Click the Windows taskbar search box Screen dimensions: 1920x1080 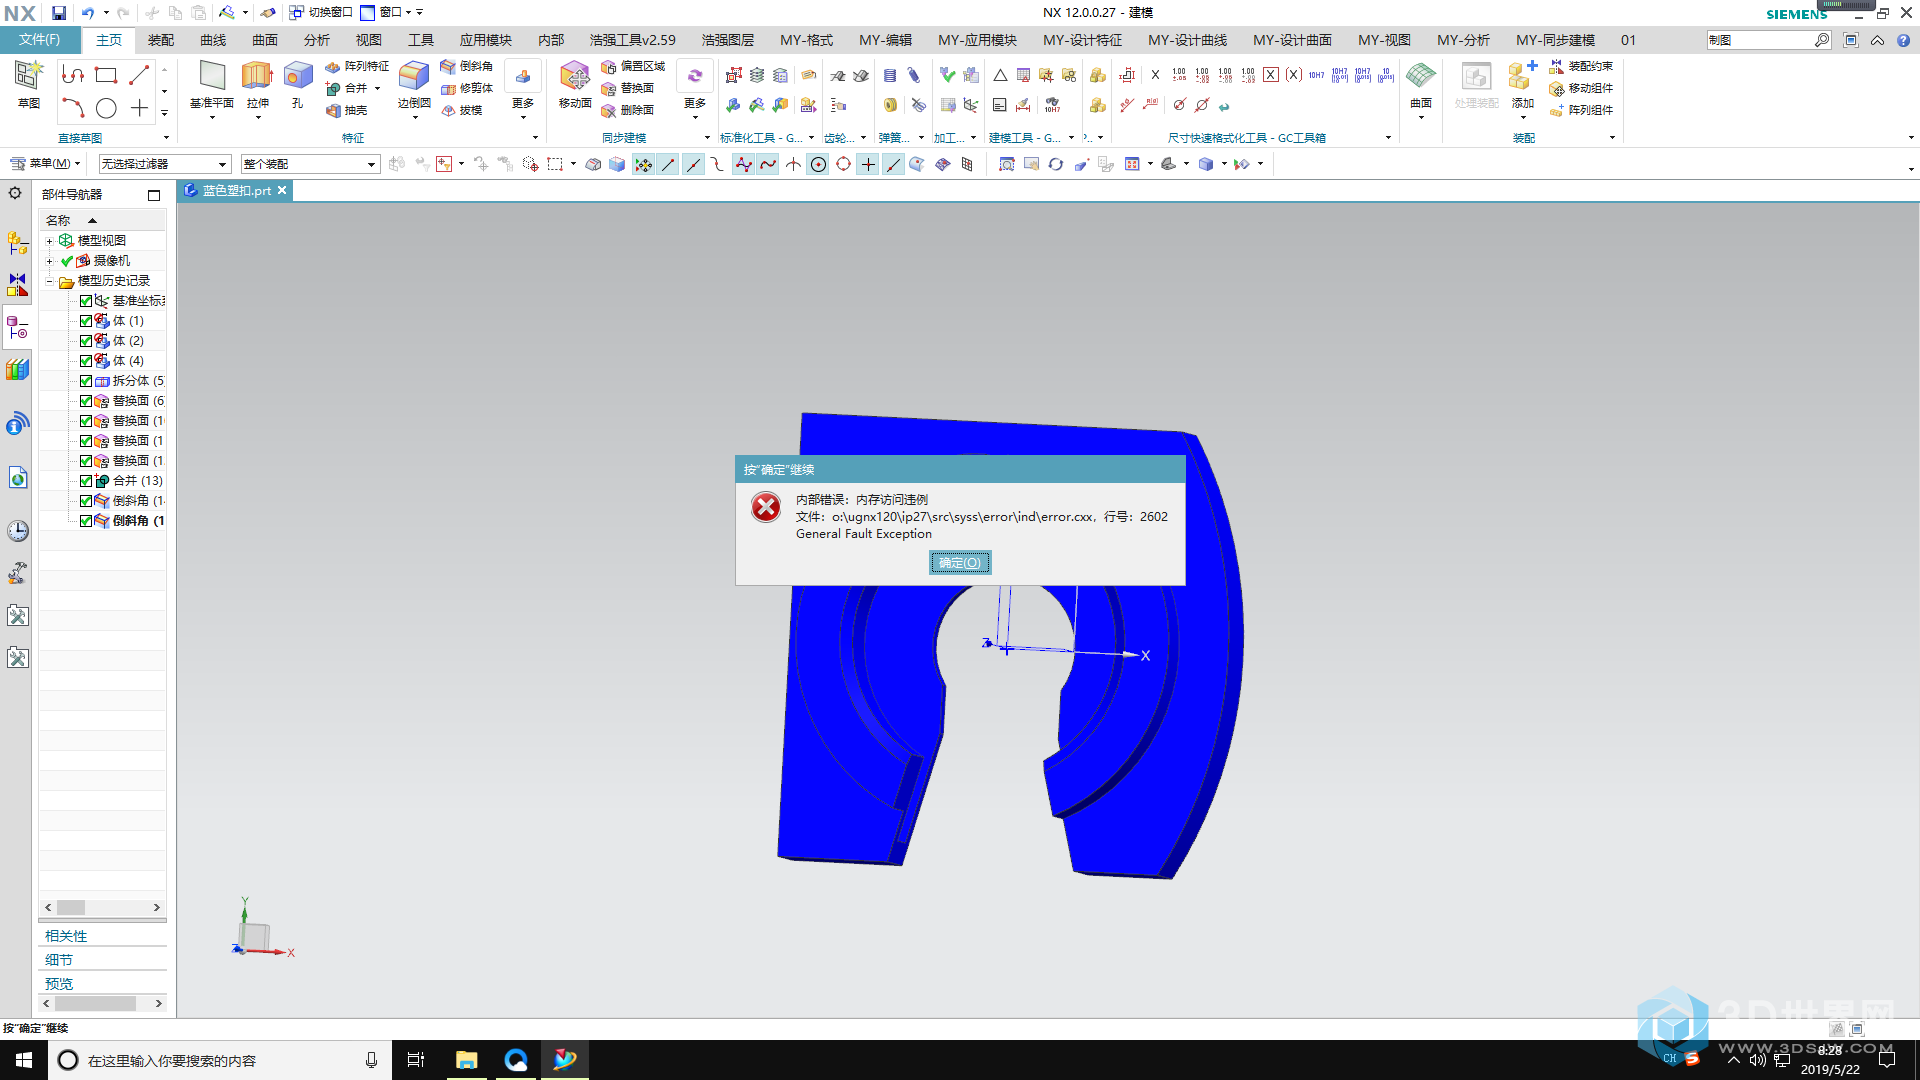[220, 1060]
